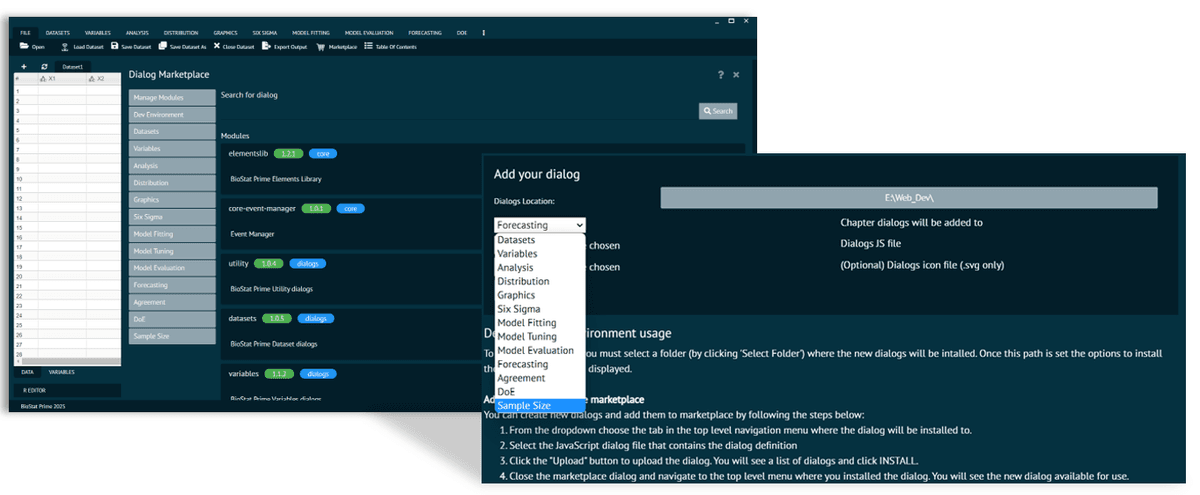Open the SIX SIGMA top menu tab
The height and width of the screenshot is (495, 1200).
coord(265,32)
